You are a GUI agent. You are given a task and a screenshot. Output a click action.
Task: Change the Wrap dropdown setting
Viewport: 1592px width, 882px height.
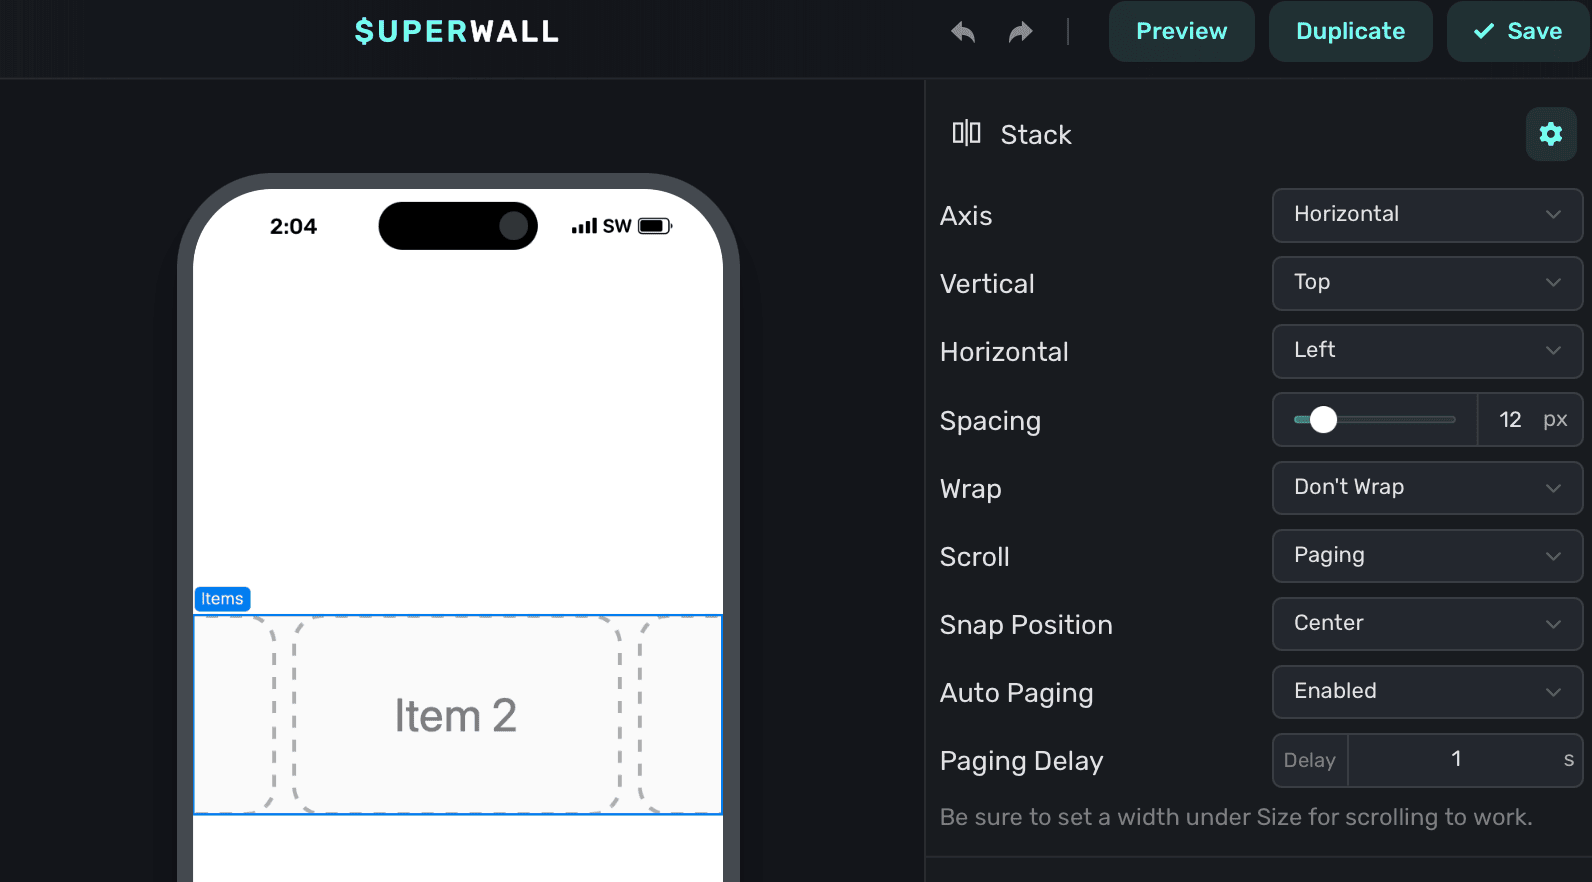1427,488
